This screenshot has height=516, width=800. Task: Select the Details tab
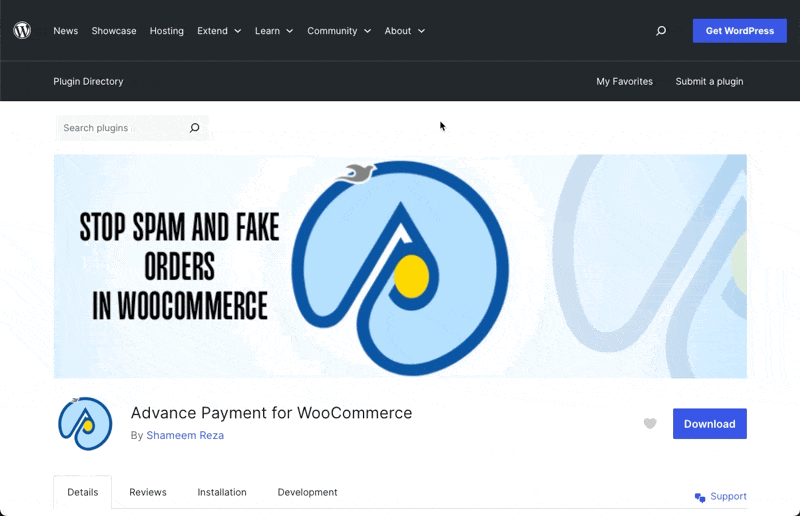coord(83,492)
